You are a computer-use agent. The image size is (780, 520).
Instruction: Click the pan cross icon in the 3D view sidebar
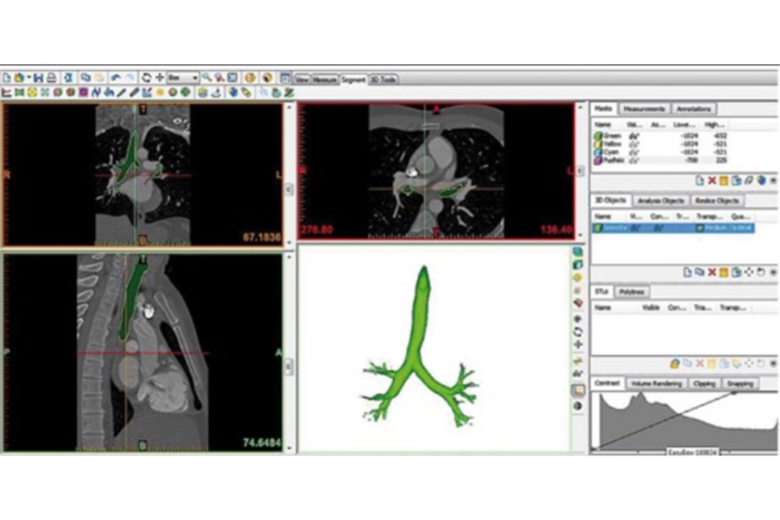click(578, 344)
